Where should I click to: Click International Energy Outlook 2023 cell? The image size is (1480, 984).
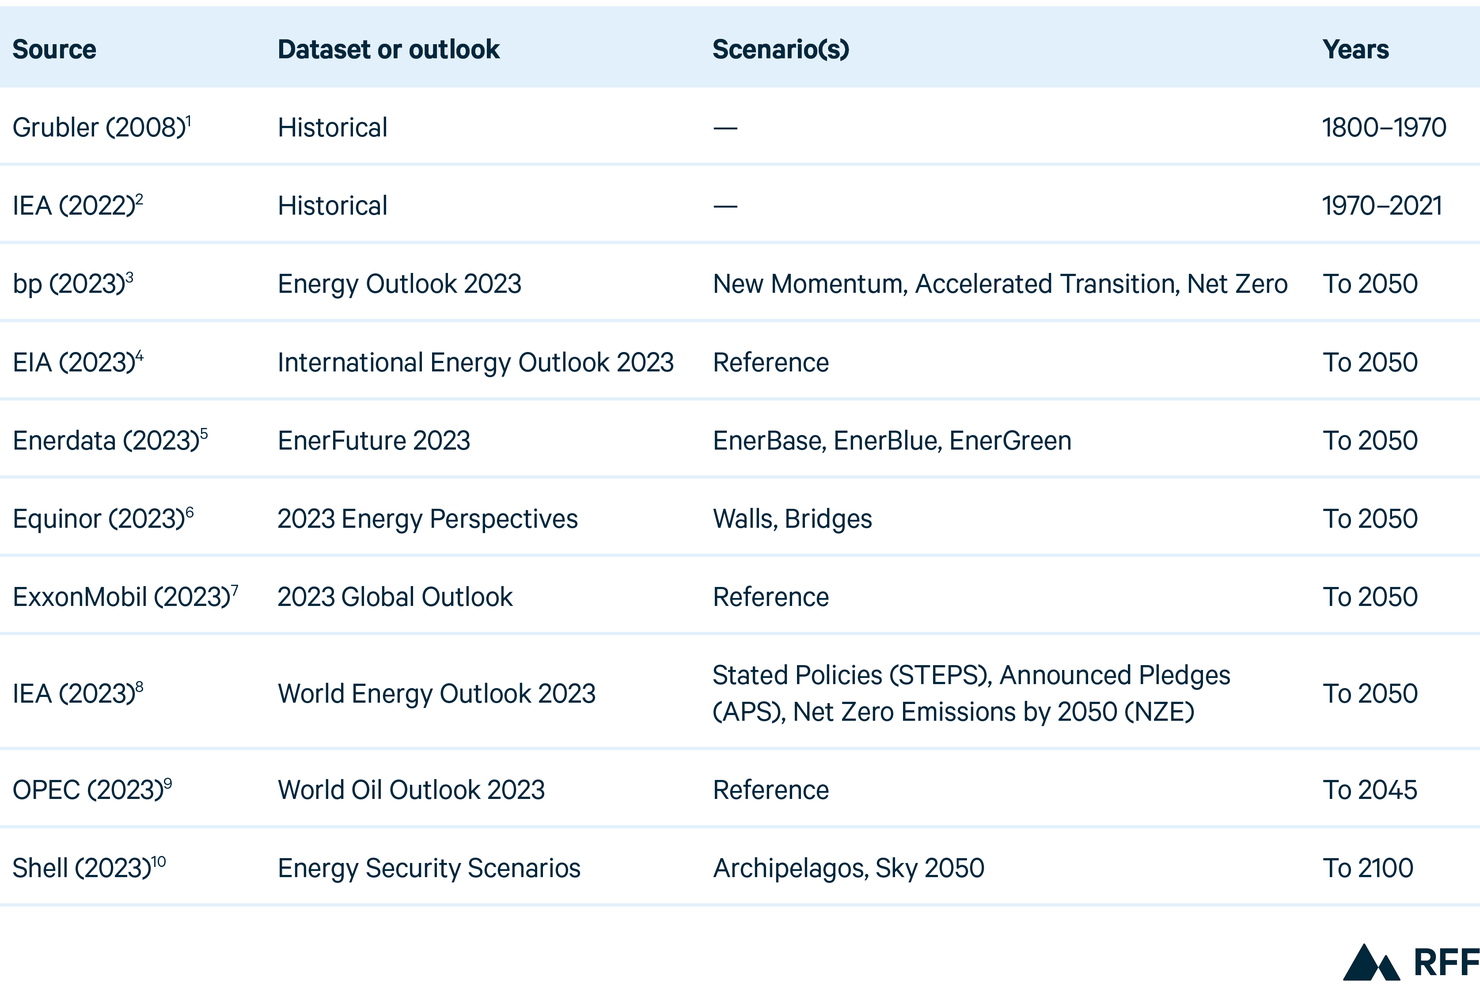pyautogui.click(x=475, y=362)
